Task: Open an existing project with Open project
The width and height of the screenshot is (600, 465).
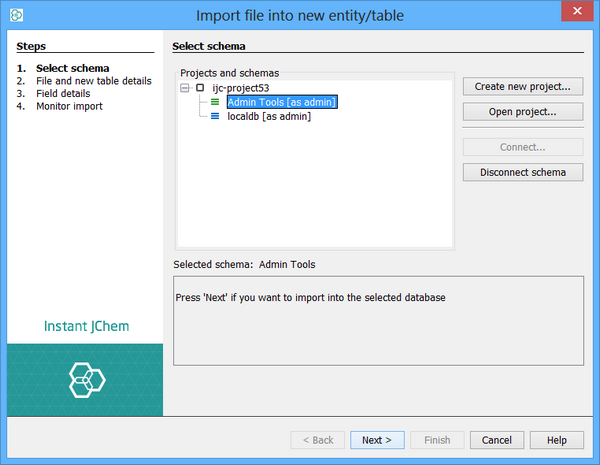Action: 523,111
